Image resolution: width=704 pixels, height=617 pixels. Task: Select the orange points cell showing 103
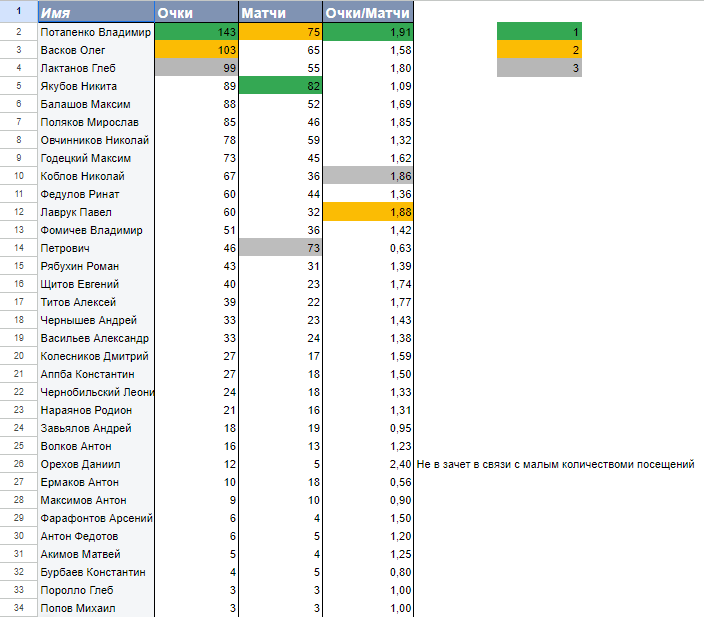(196, 50)
